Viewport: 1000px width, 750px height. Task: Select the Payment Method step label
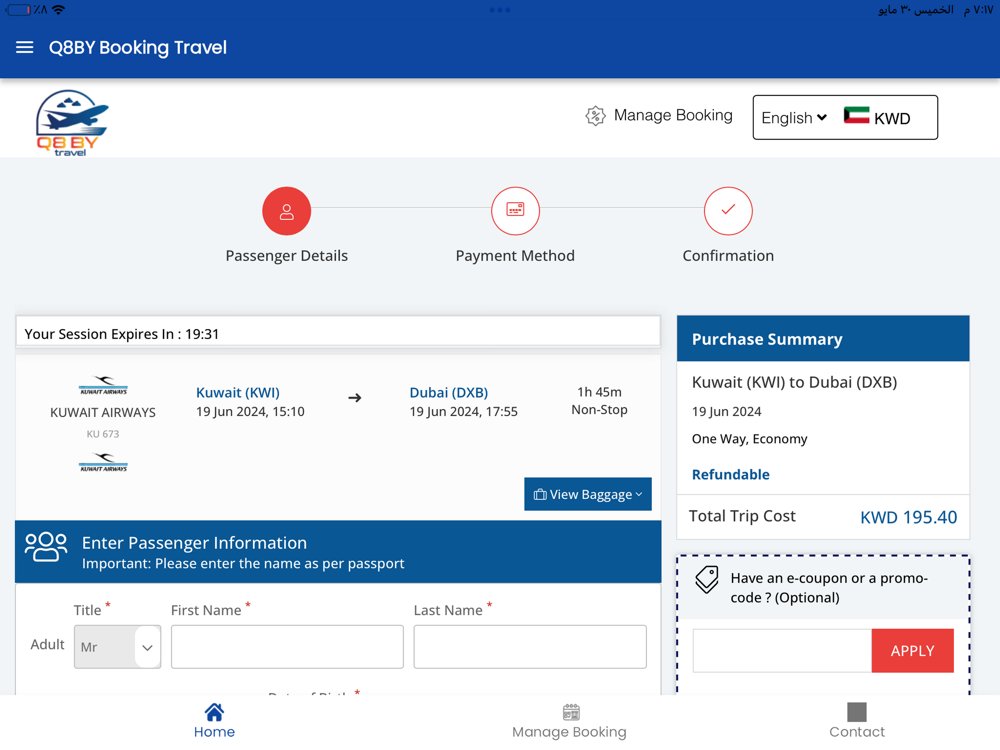(x=515, y=256)
